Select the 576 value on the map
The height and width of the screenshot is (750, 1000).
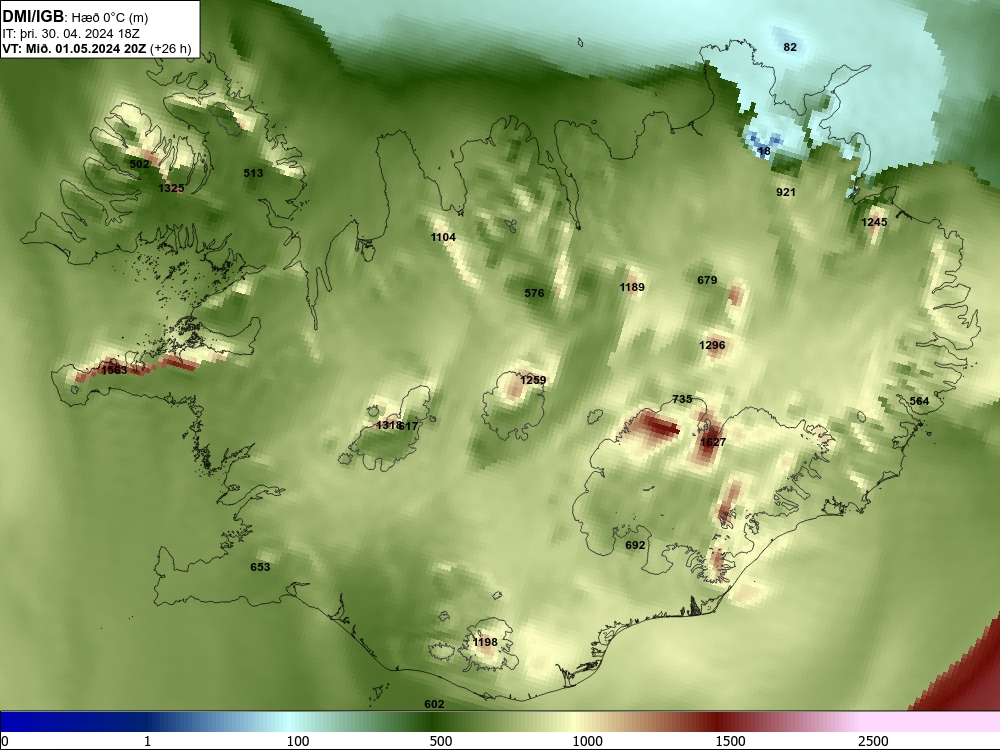click(534, 293)
